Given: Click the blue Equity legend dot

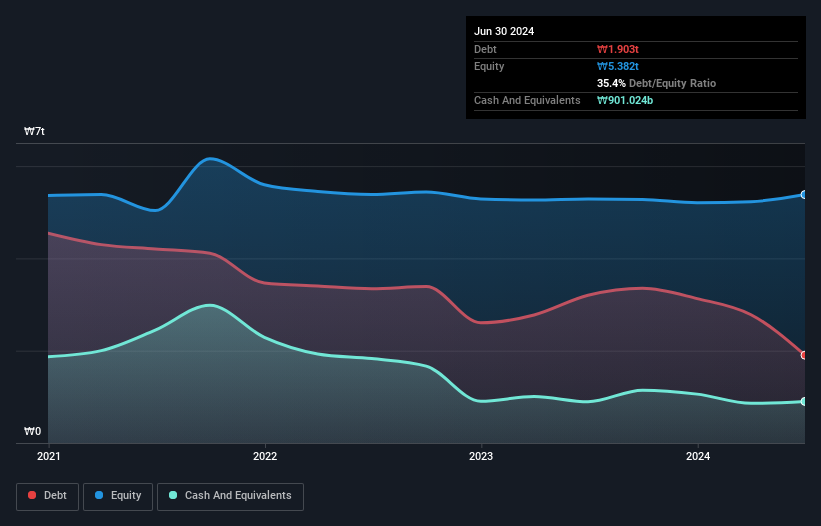Looking at the screenshot, I should 99,495.
